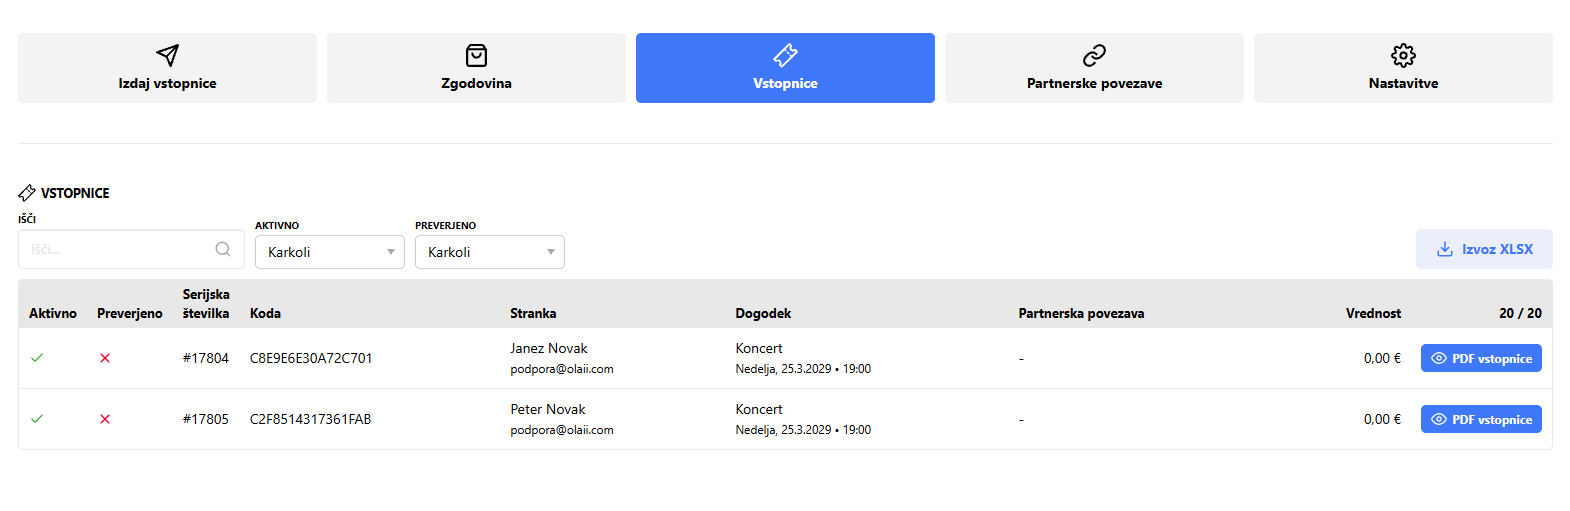Select the Vstopnice tab
The width and height of the screenshot is (1570, 511).
pyautogui.click(x=785, y=68)
